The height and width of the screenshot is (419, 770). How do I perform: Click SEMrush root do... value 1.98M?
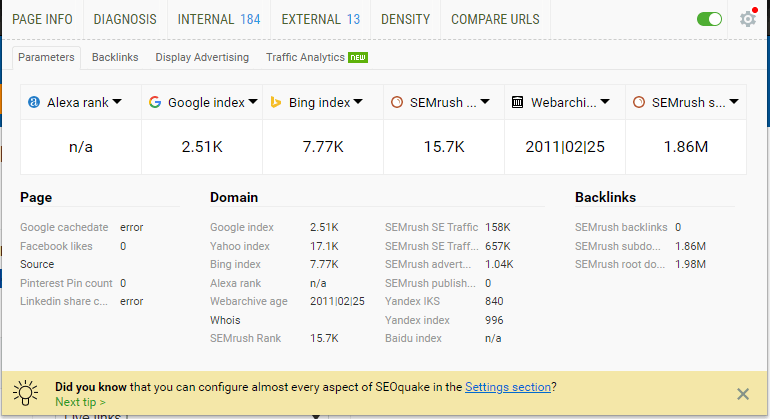690,264
